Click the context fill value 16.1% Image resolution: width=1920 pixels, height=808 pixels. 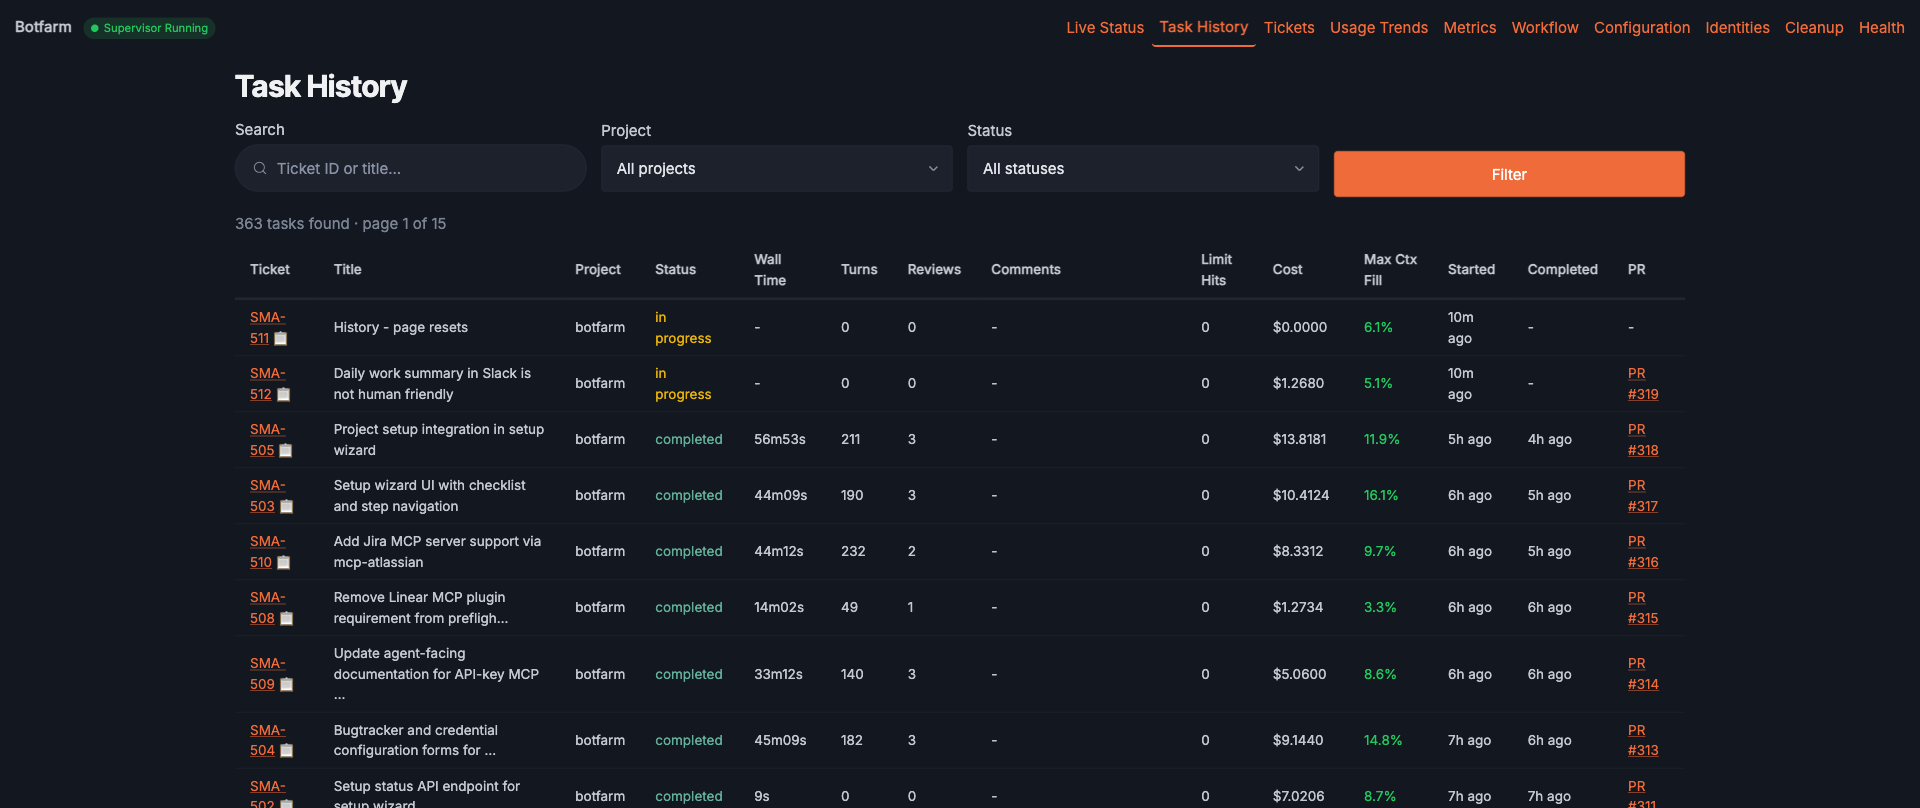pyautogui.click(x=1381, y=496)
